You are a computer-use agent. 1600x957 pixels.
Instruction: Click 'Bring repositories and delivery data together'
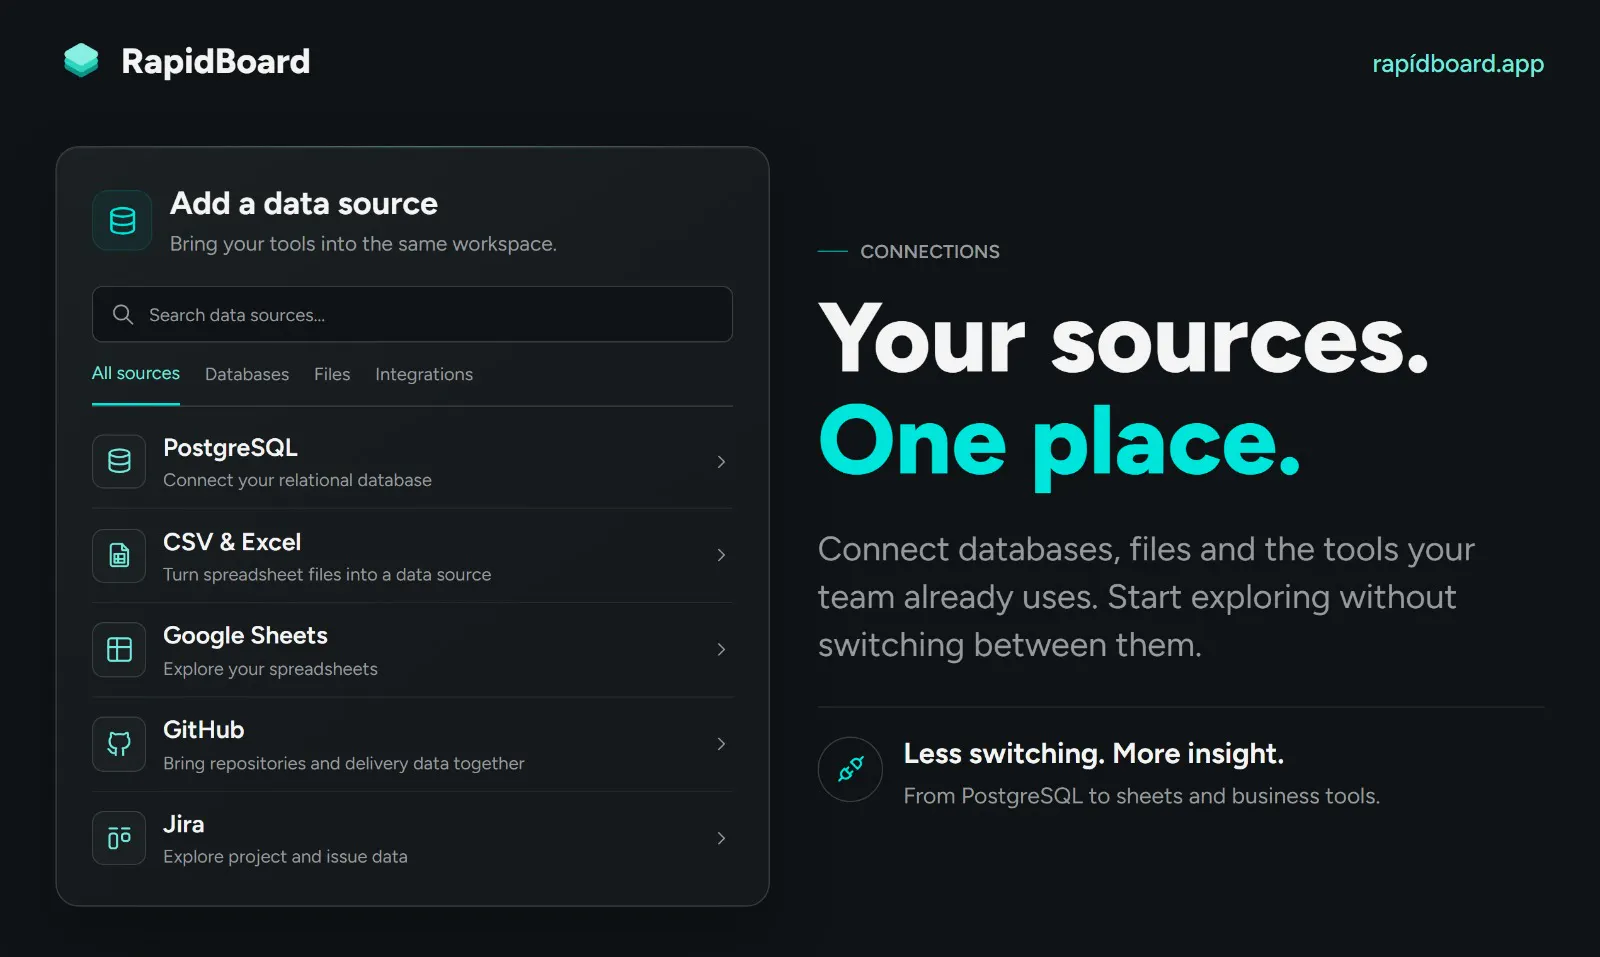click(343, 763)
